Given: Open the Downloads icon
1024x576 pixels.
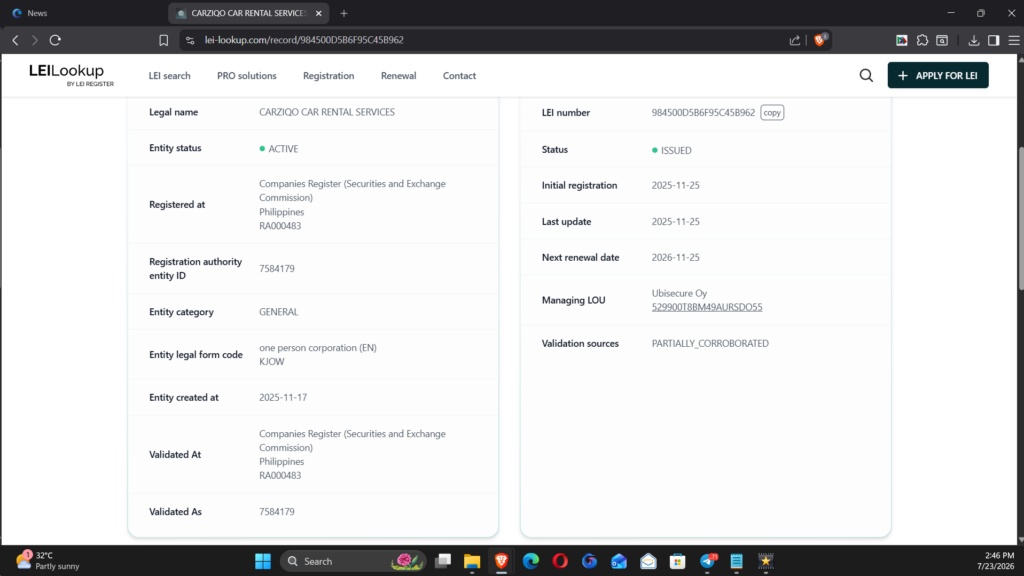Looking at the screenshot, I should [974, 40].
